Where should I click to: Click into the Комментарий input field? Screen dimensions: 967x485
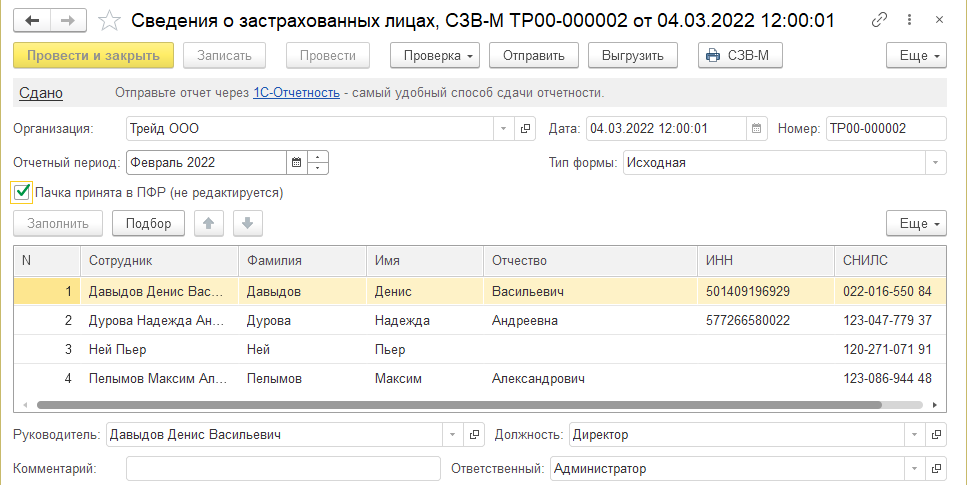click(x=283, y=469)
